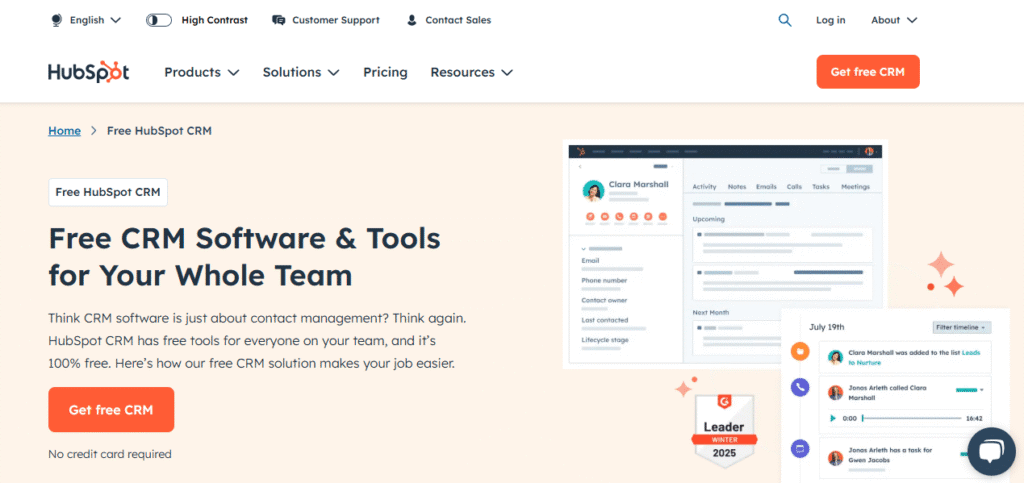Screen dimensions: 1024x483
Task: Click the G2 Leader Winter 2025 badge
Action: (x=724, y=430)
